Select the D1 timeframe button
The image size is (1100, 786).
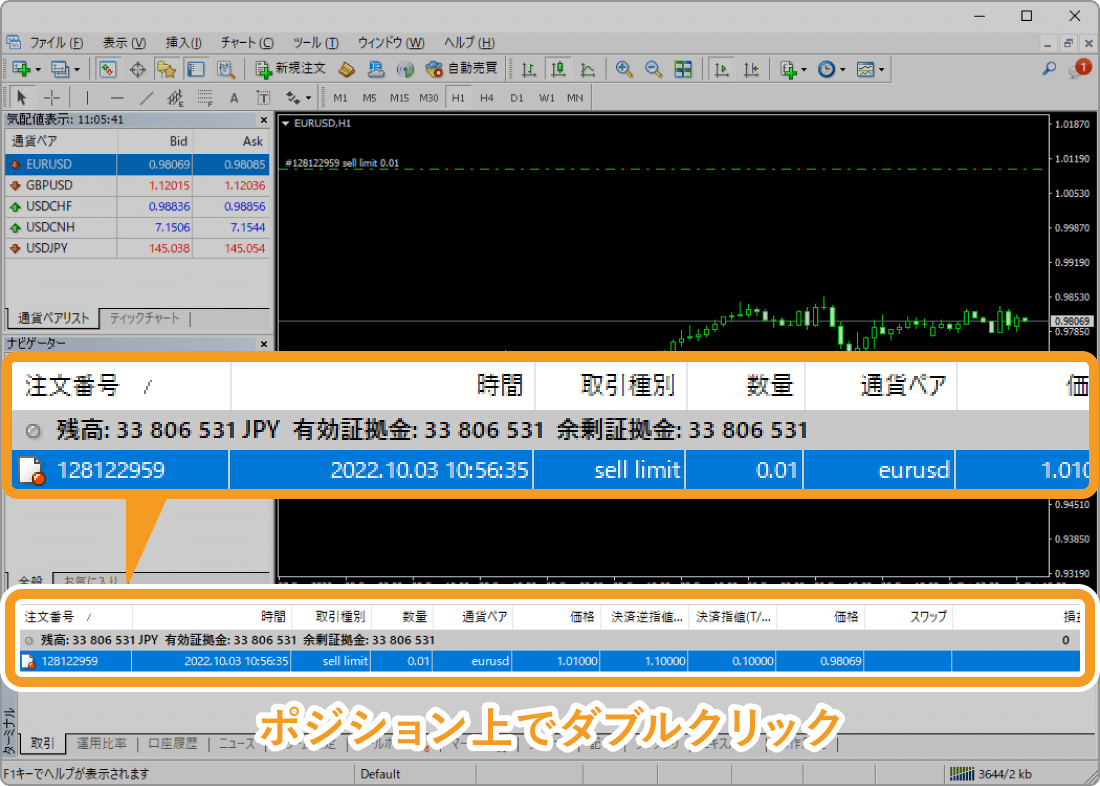pos(517,98)
